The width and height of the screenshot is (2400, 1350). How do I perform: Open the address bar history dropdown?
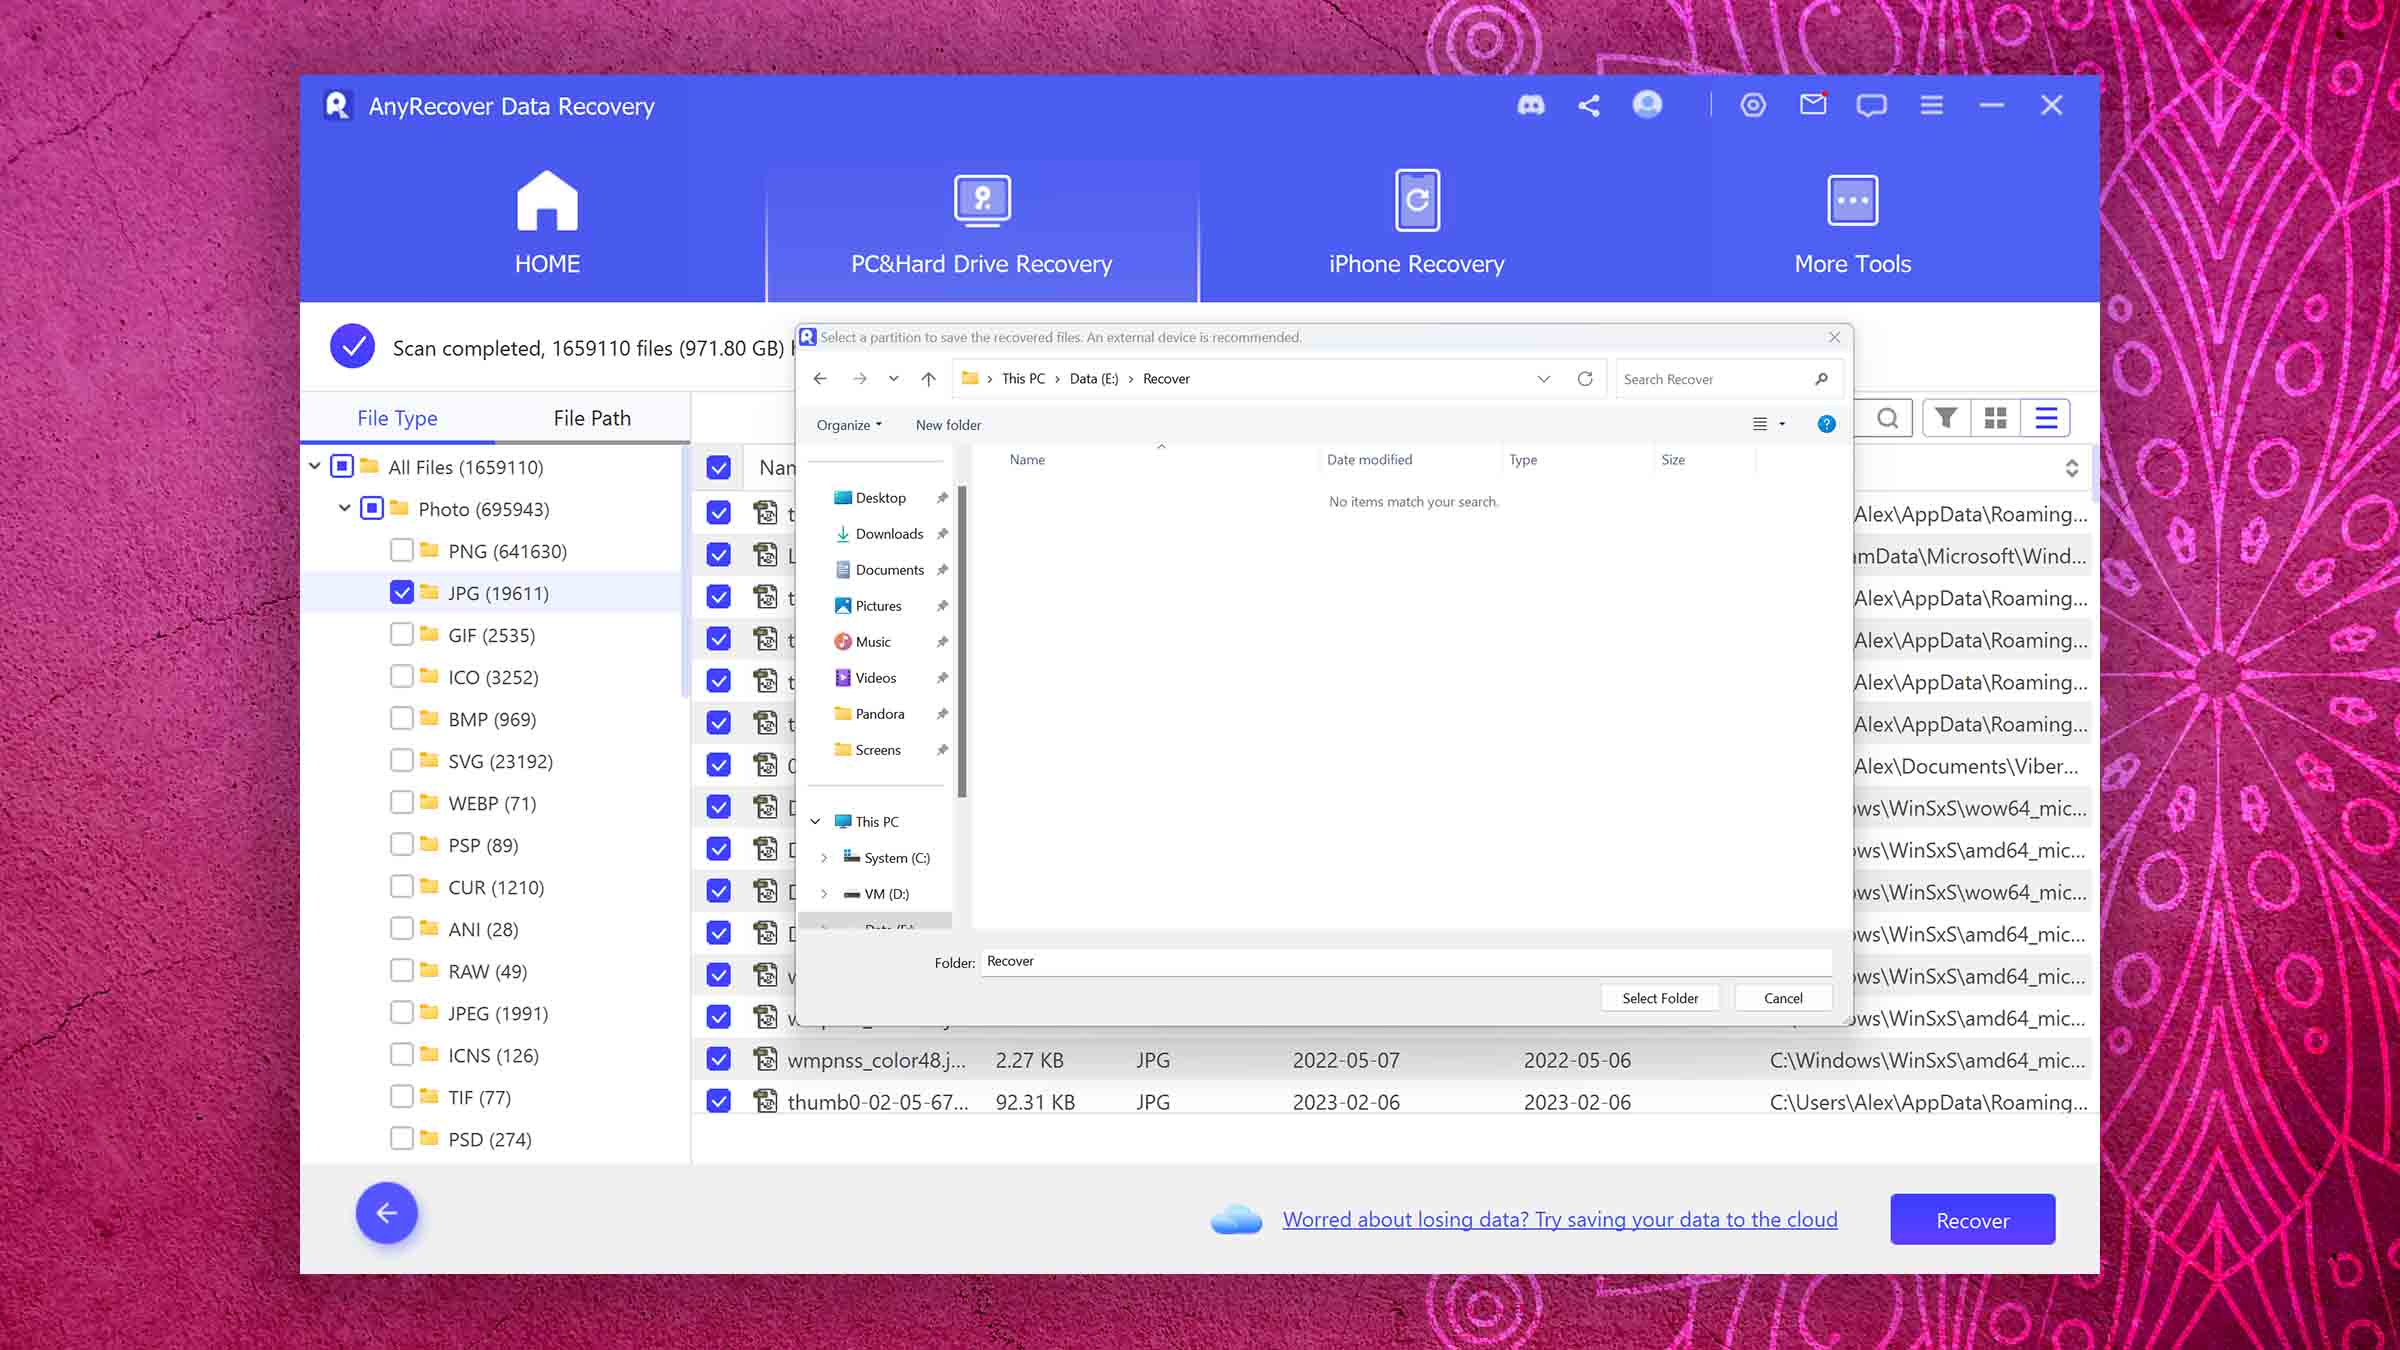coord(1543,379)
